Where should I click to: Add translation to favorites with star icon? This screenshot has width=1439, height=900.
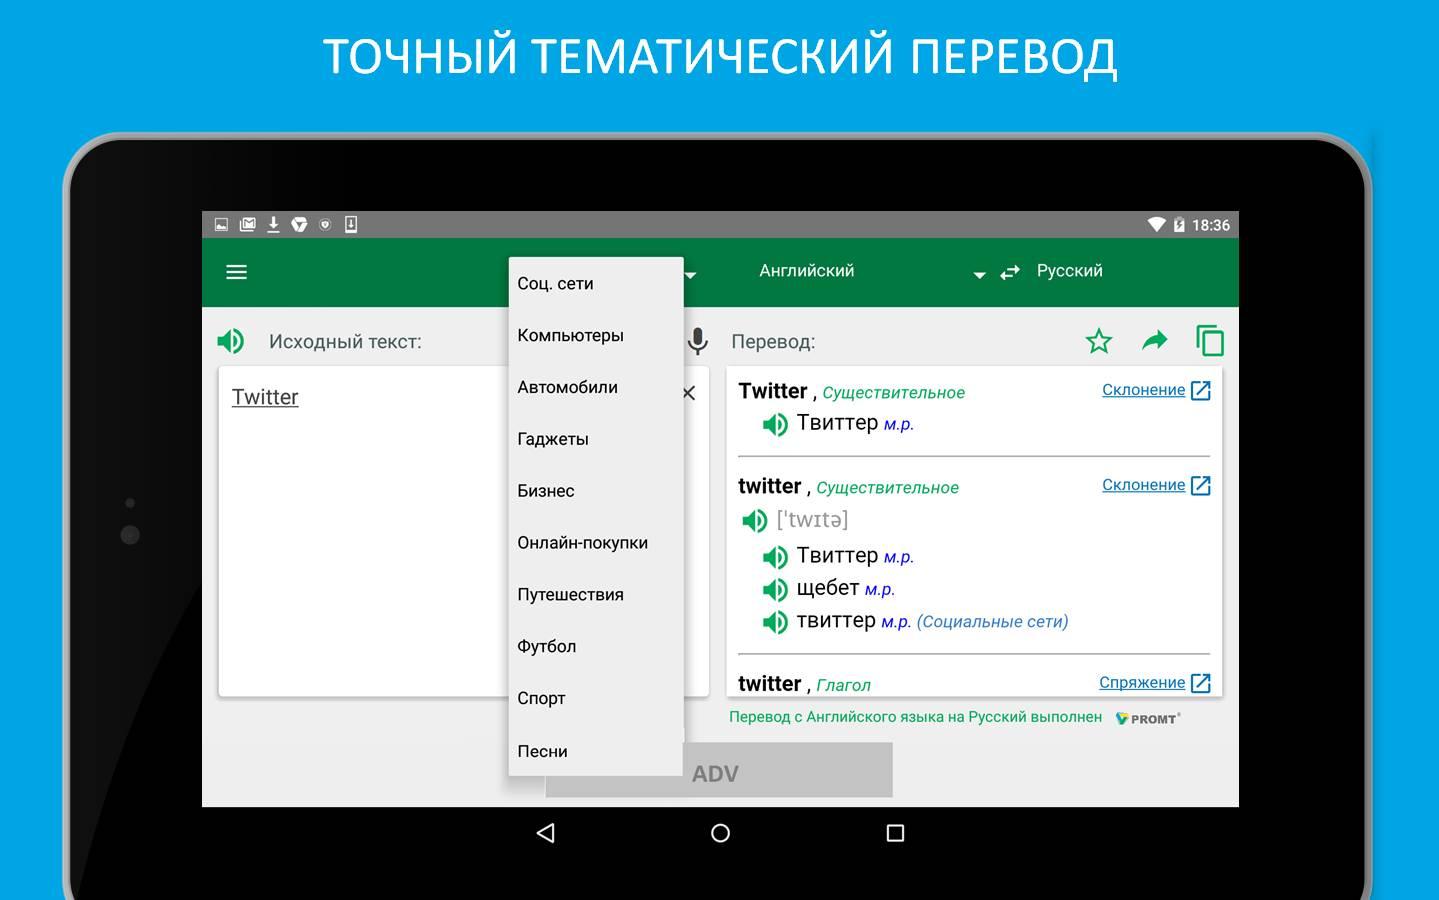tap(1098, 341)
